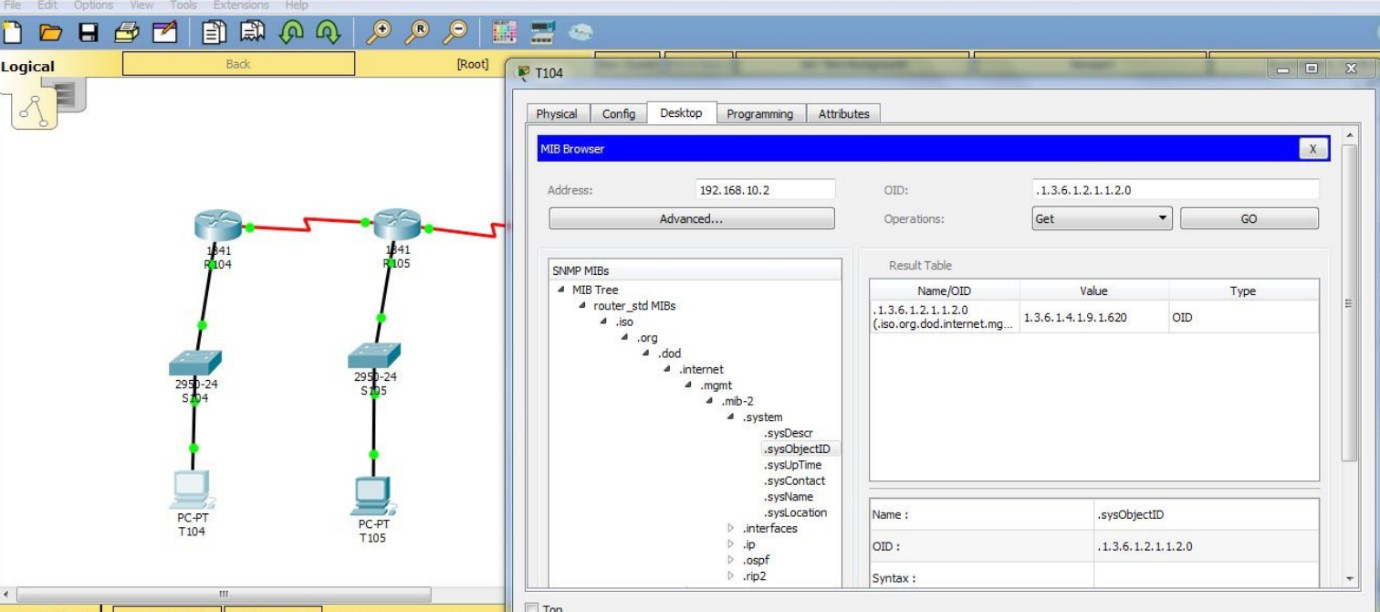Click the New file icon in toolbar
Viewport: 1380px width, 612px height.
point(12,33)
